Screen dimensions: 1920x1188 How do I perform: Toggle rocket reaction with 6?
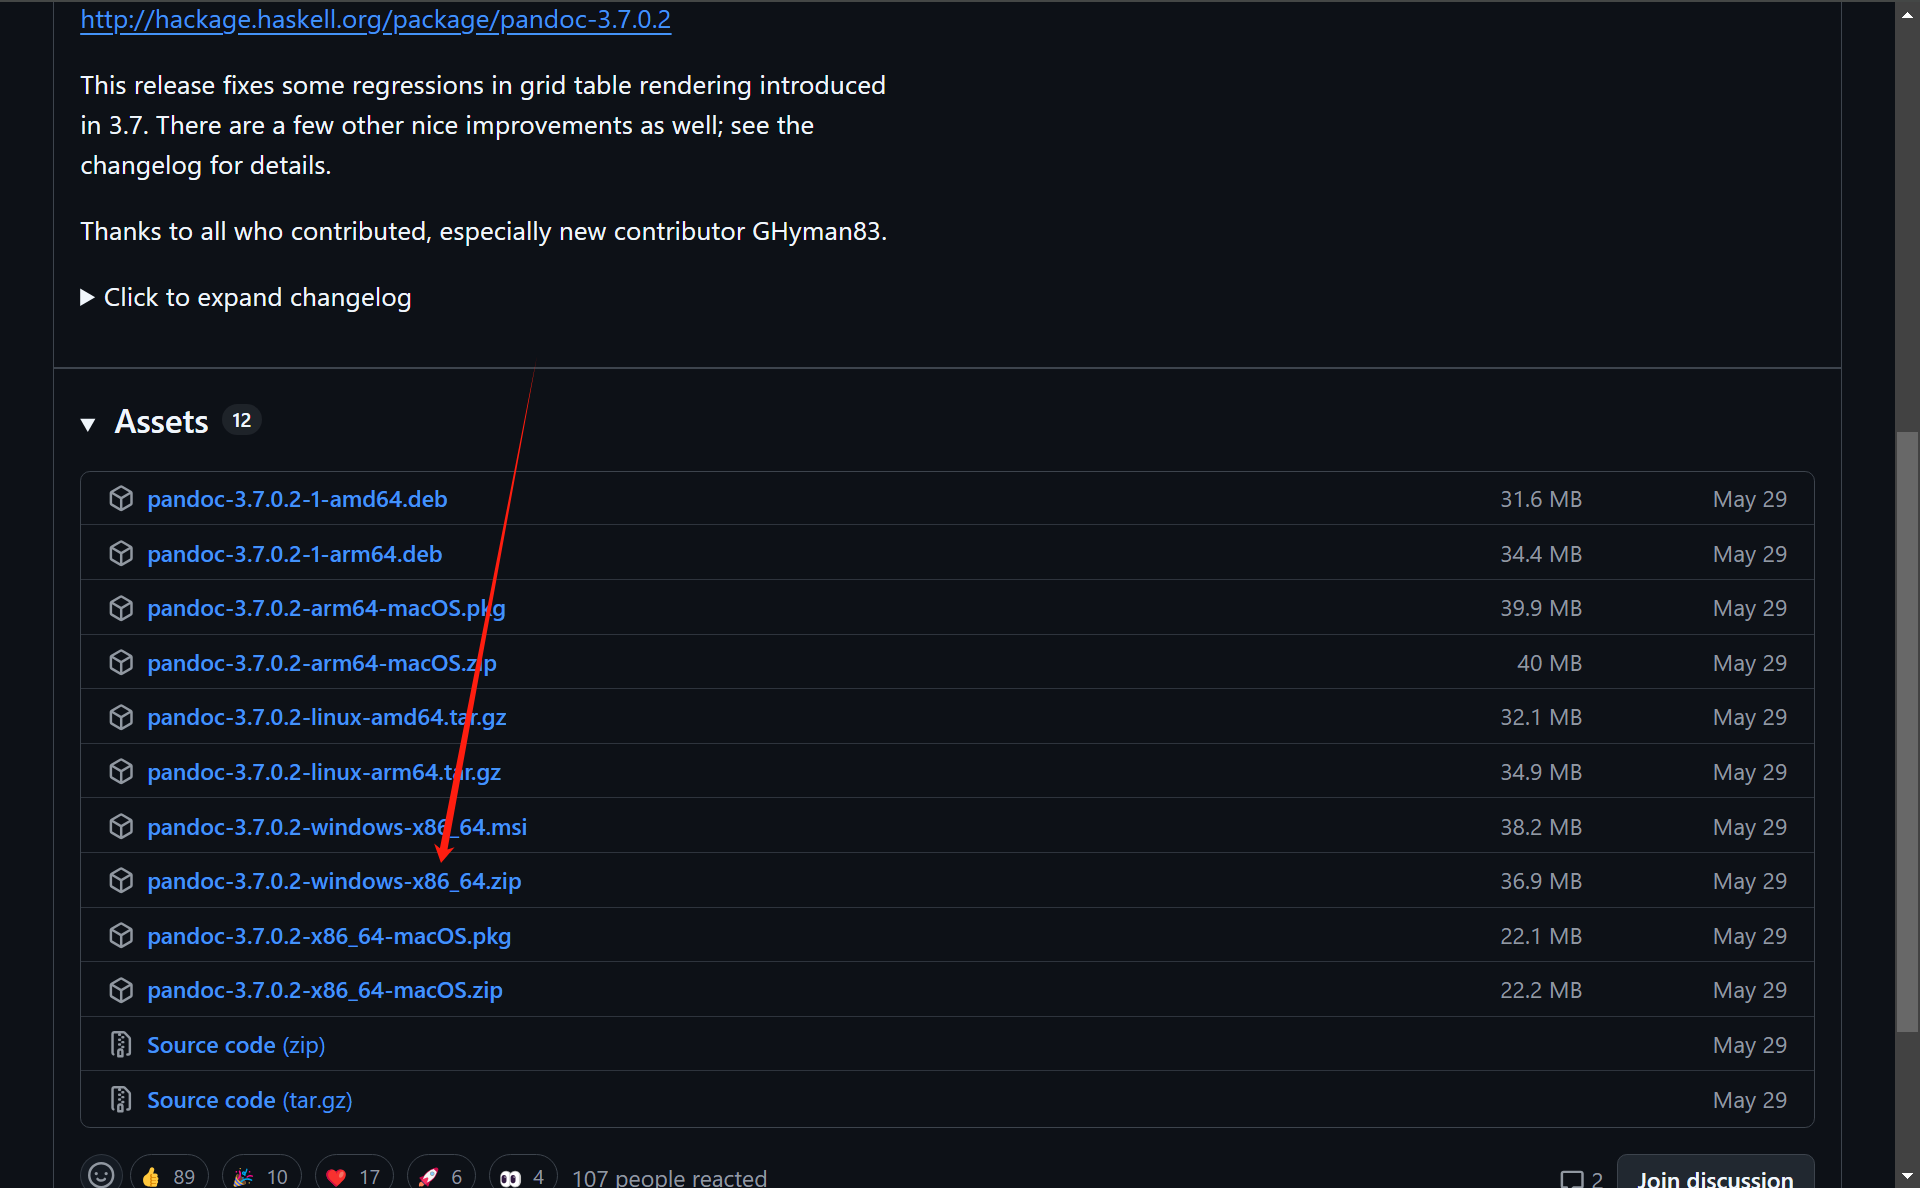pos(441,1176)
